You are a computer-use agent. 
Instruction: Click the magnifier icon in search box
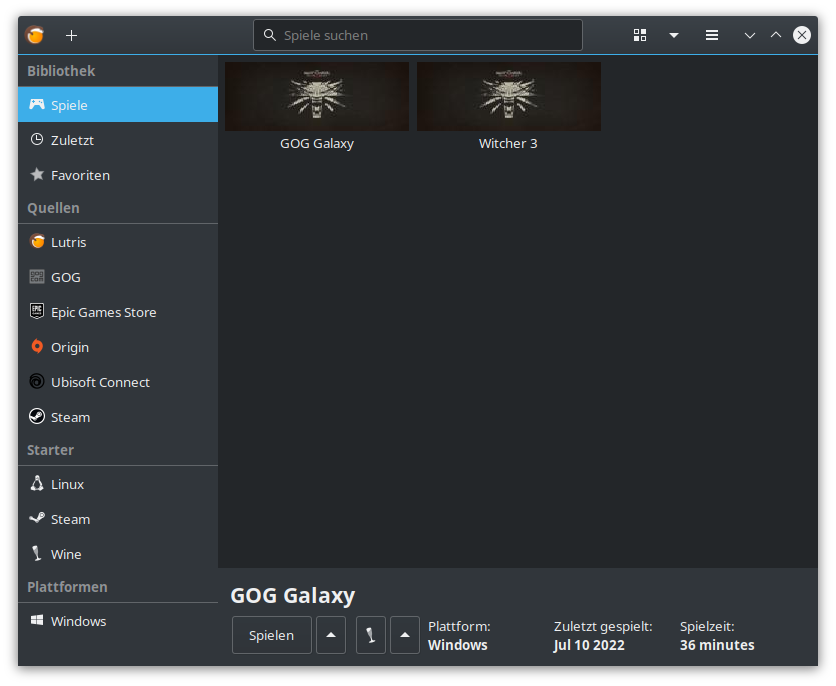coord(270,35)
